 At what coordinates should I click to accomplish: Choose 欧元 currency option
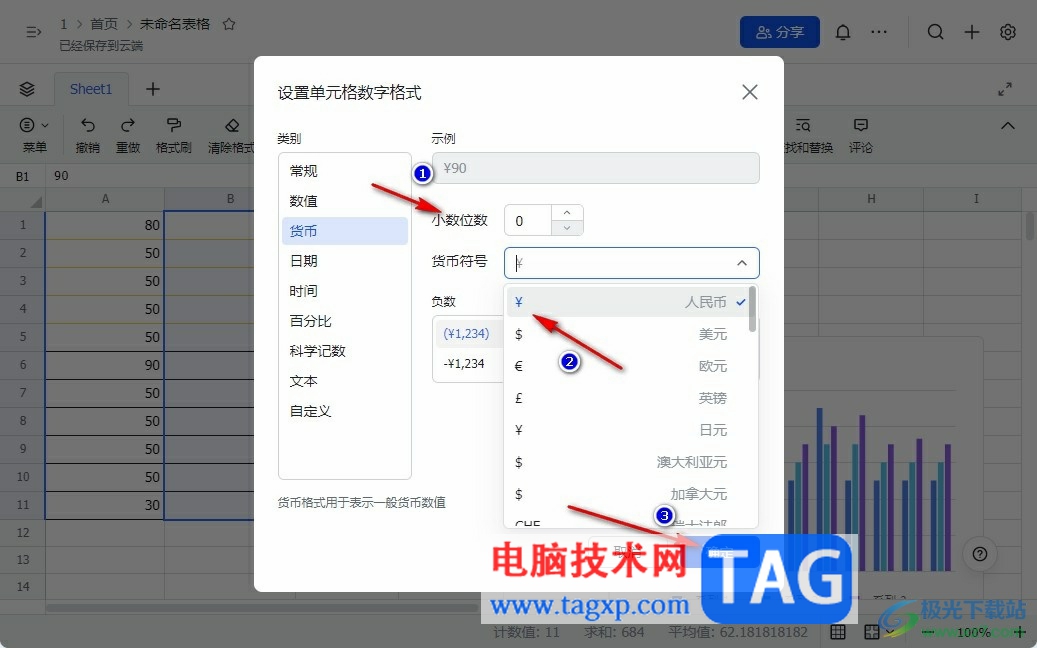[628, 366]
